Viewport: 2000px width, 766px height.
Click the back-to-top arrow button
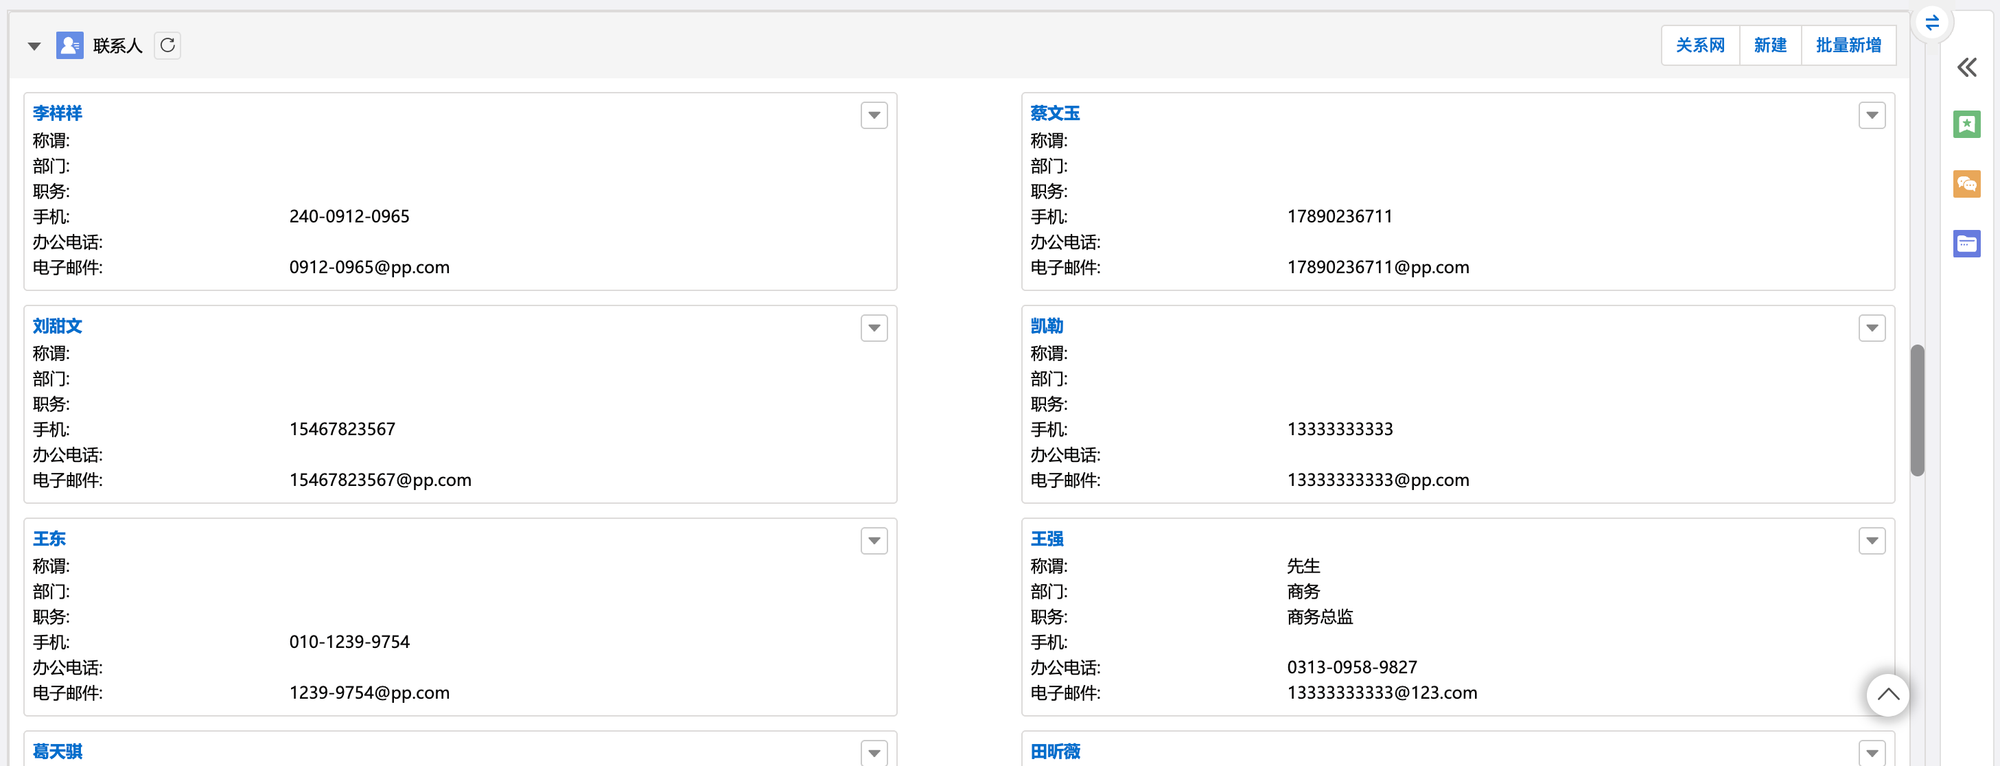click(1888, 695)
